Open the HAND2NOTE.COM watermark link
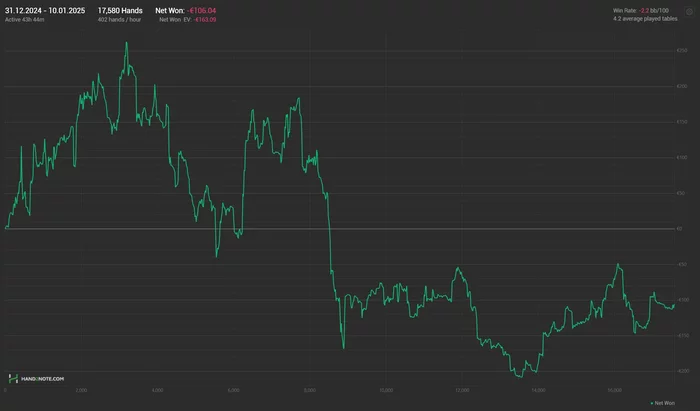 42,379
